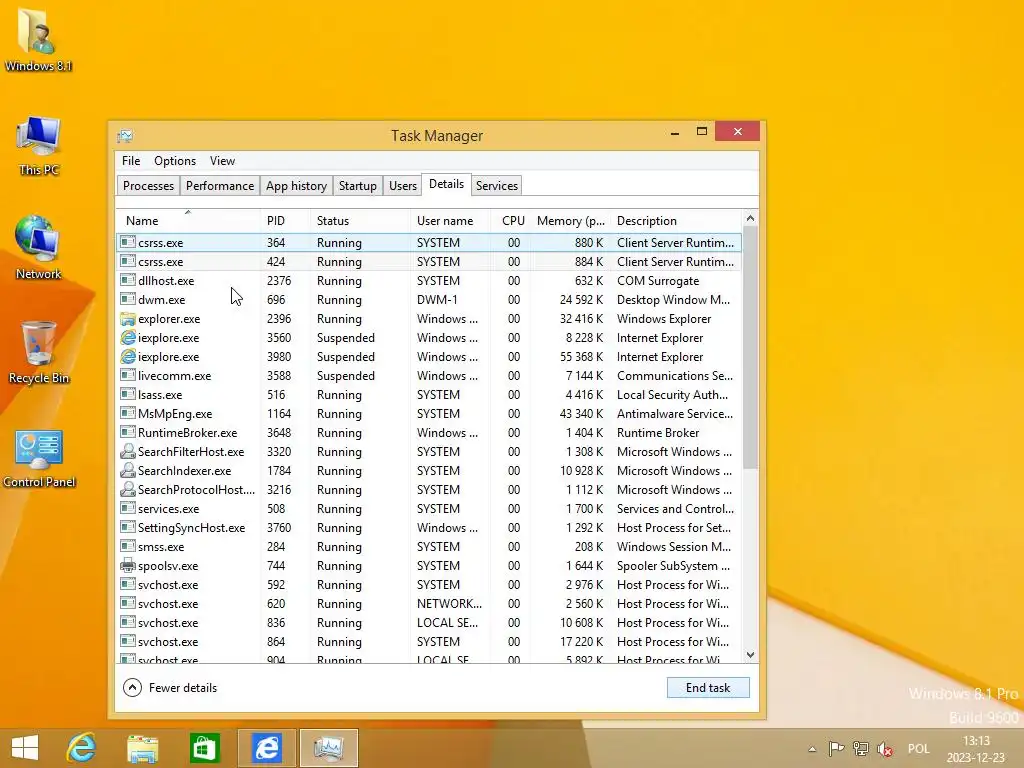Screen dimensions: 1024x768
Task: Open the View menu
Action: click(x=222, y=161)
